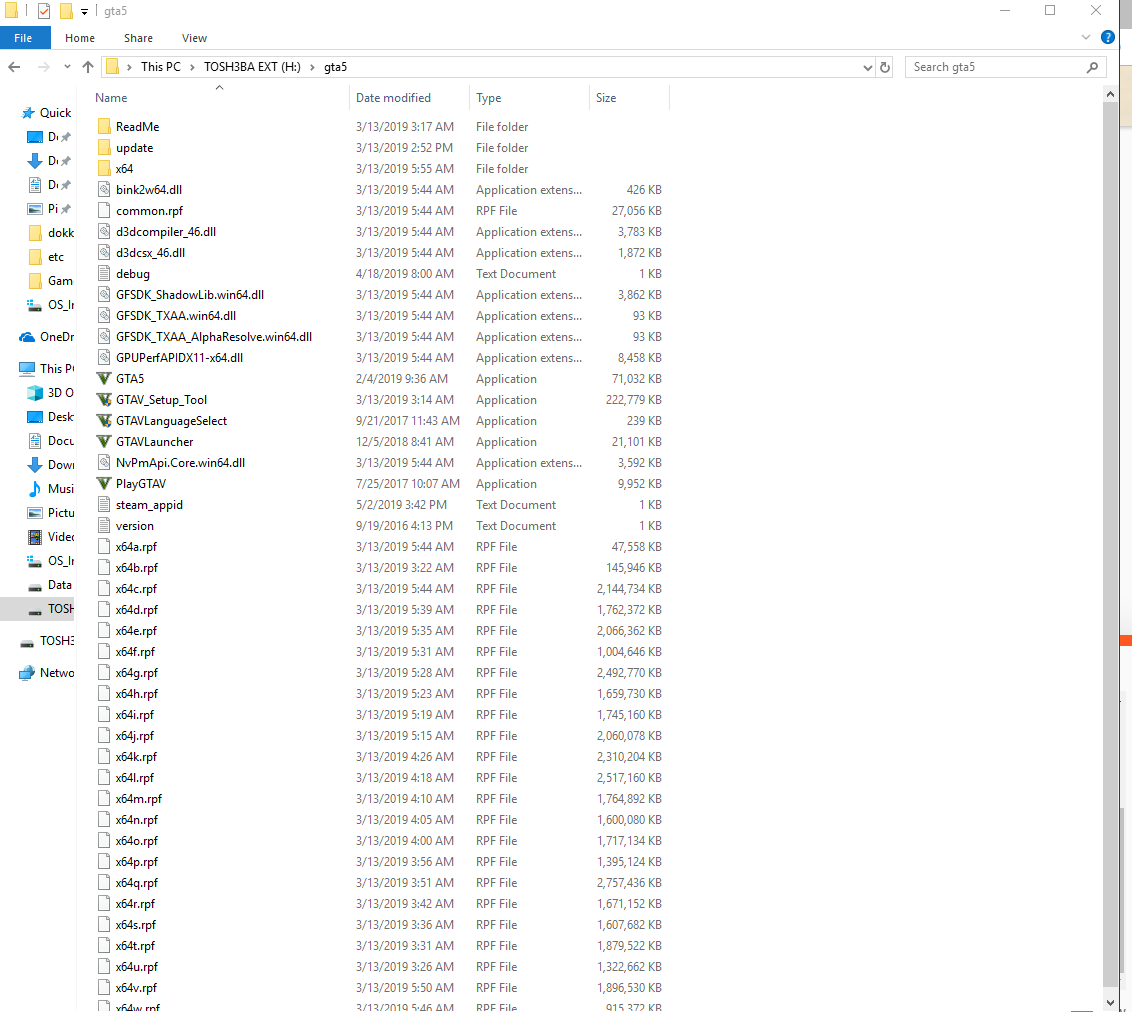Click the search magnifier icon

1092,67
